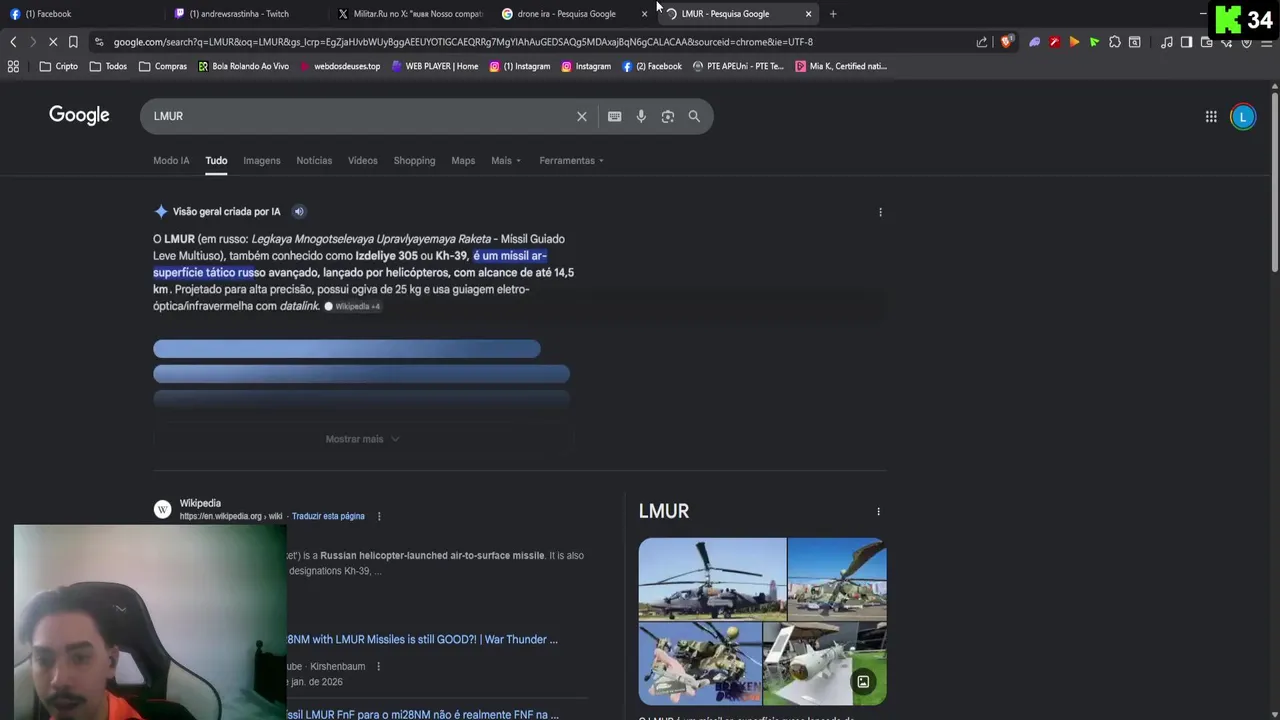Select the Tudo results tab
The image size is (1280, 720).
(216, 160)
